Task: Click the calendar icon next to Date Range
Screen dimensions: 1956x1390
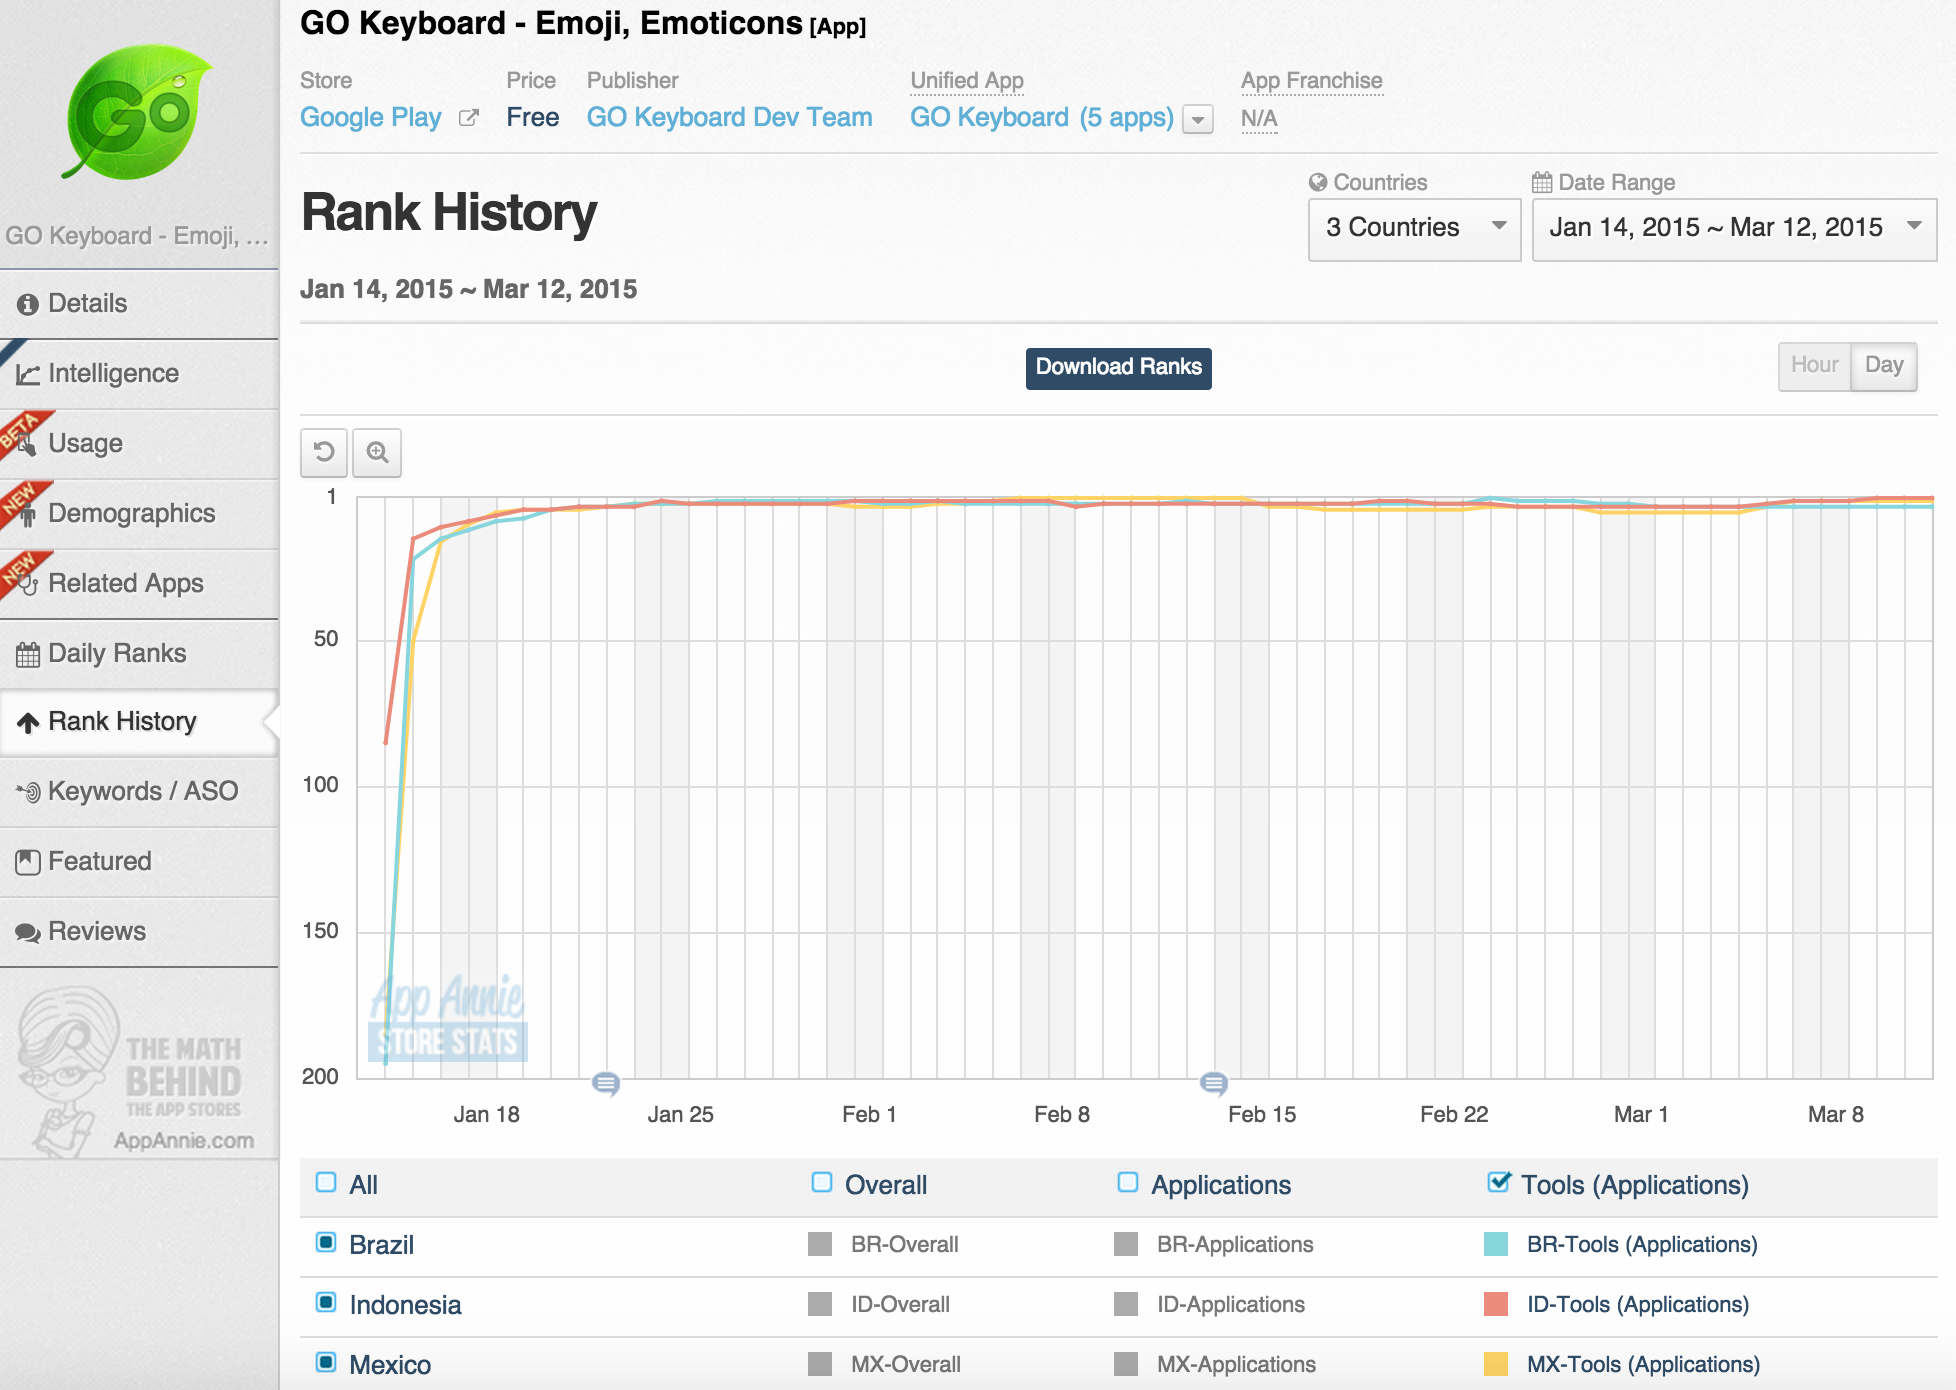Action: pos(1542,182)
